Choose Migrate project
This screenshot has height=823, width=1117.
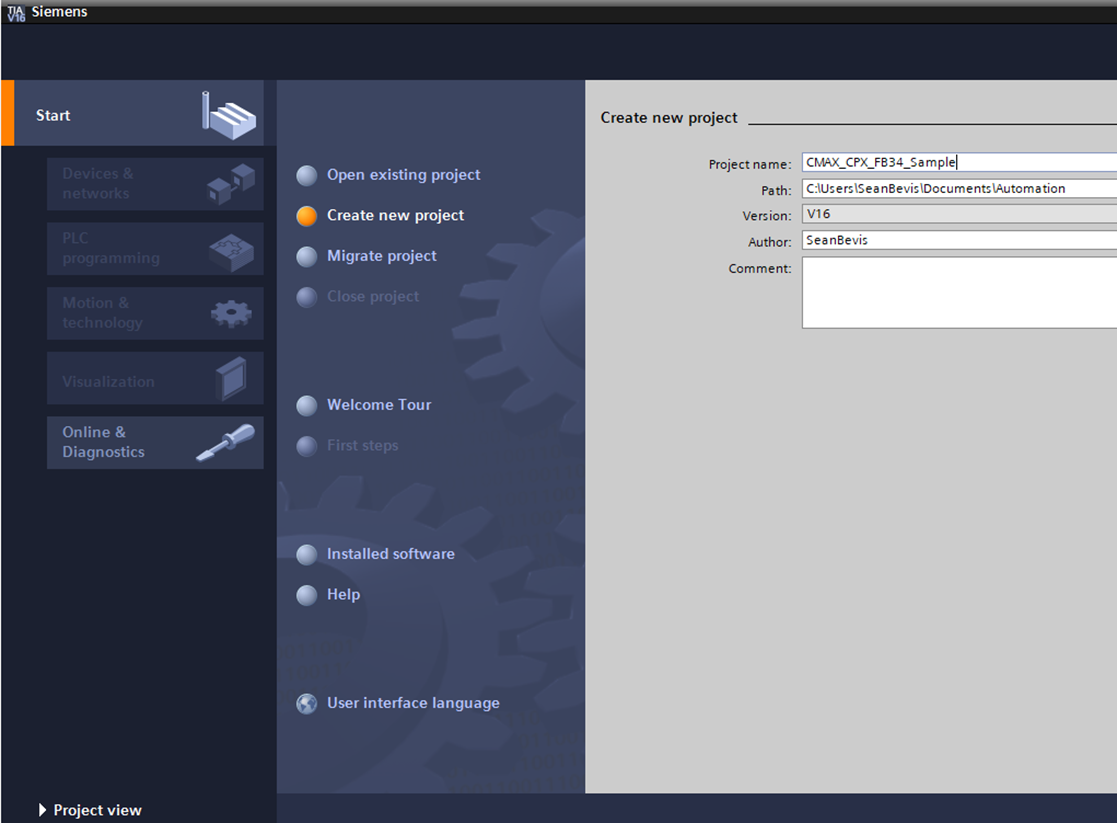tap(382, 256)
